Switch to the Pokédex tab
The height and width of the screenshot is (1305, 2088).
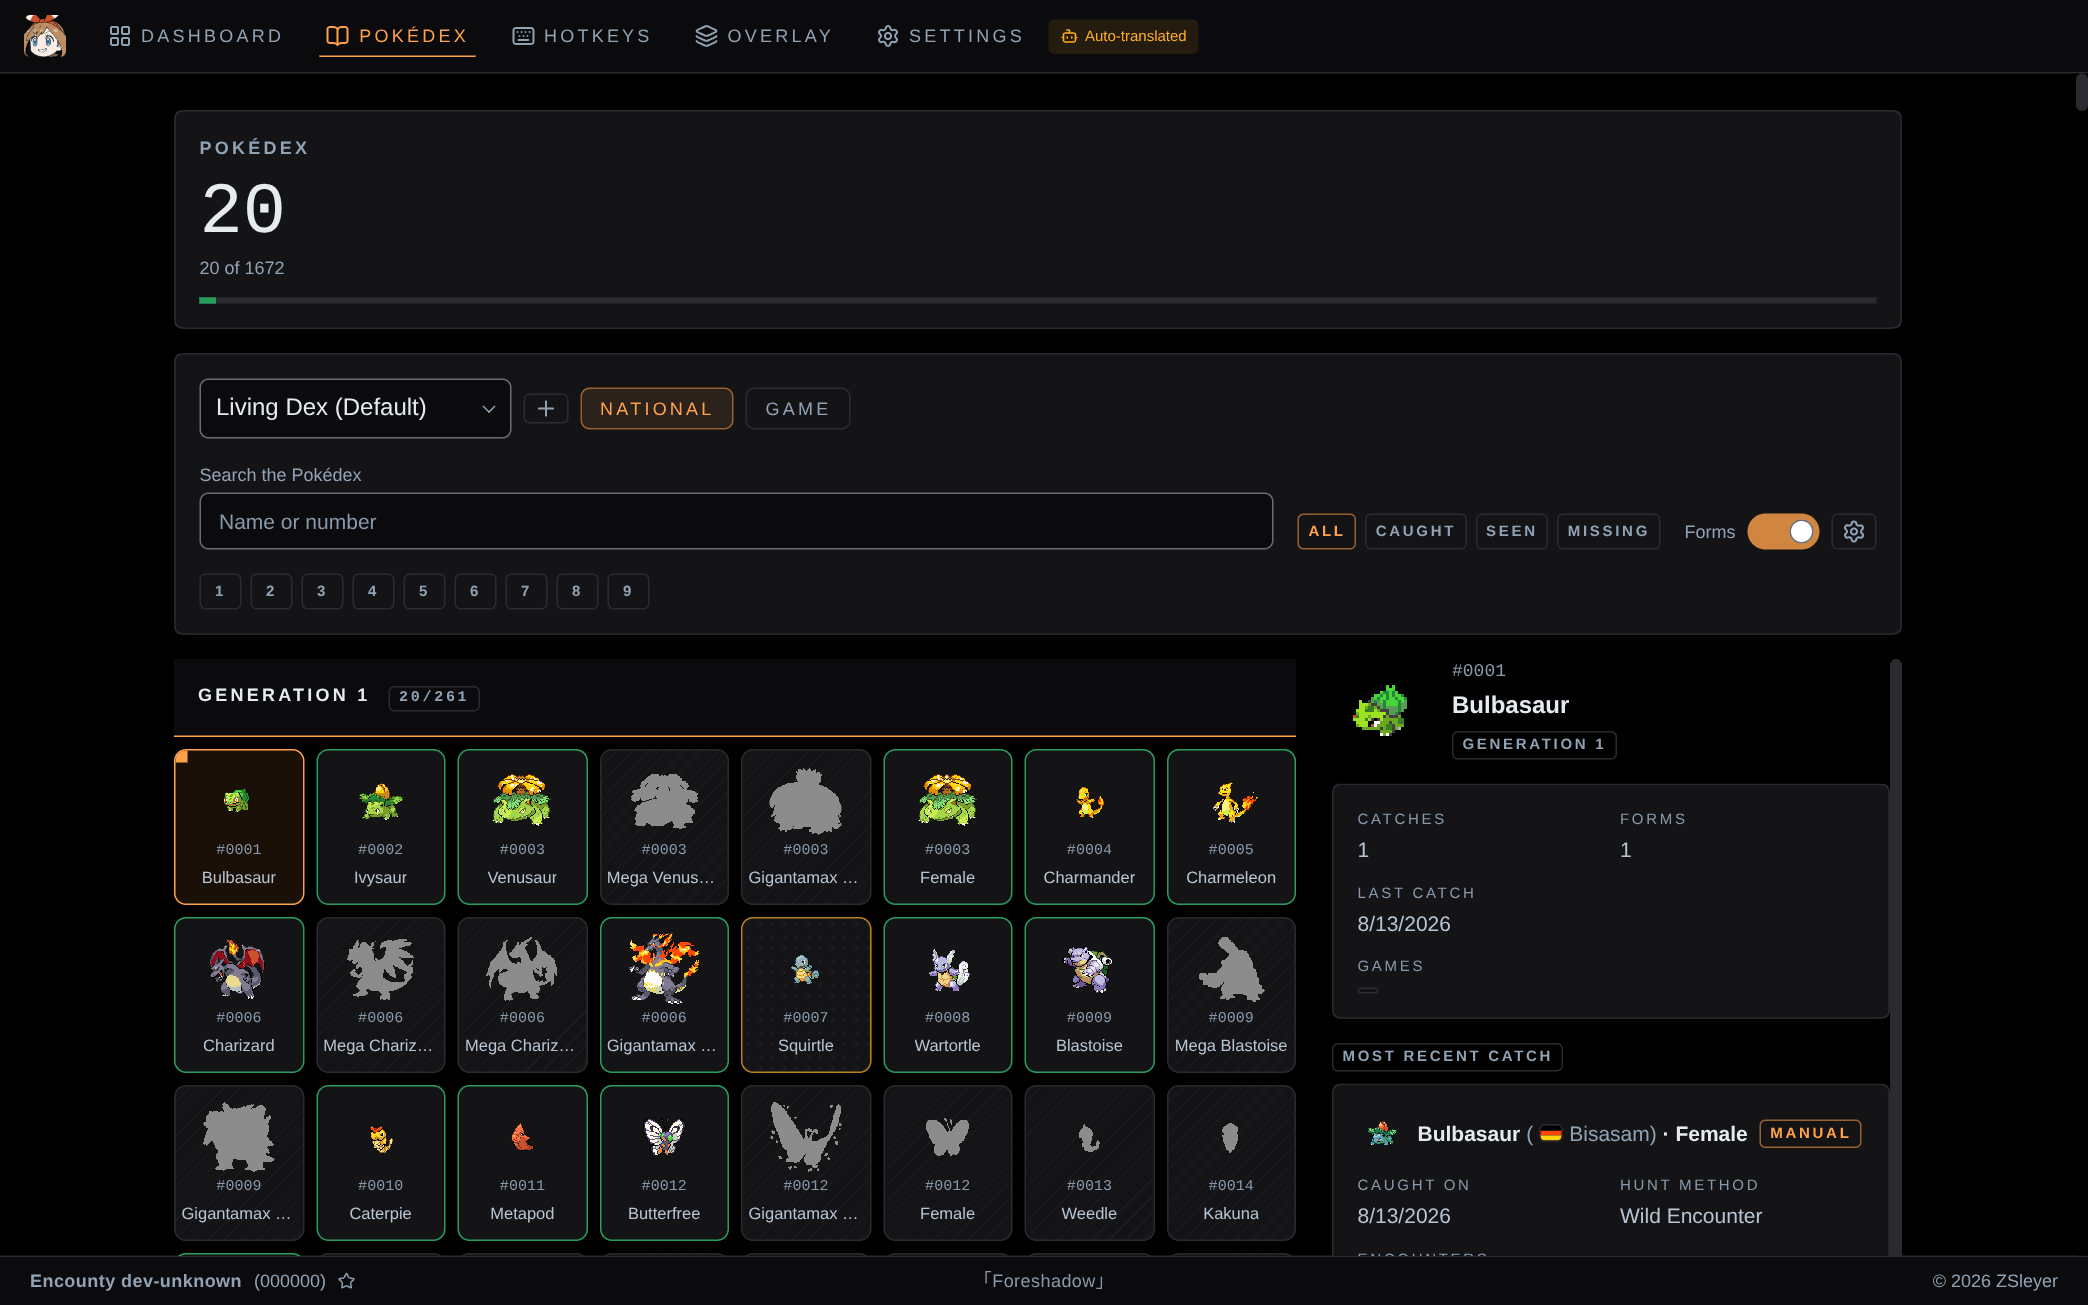point(397,36)
